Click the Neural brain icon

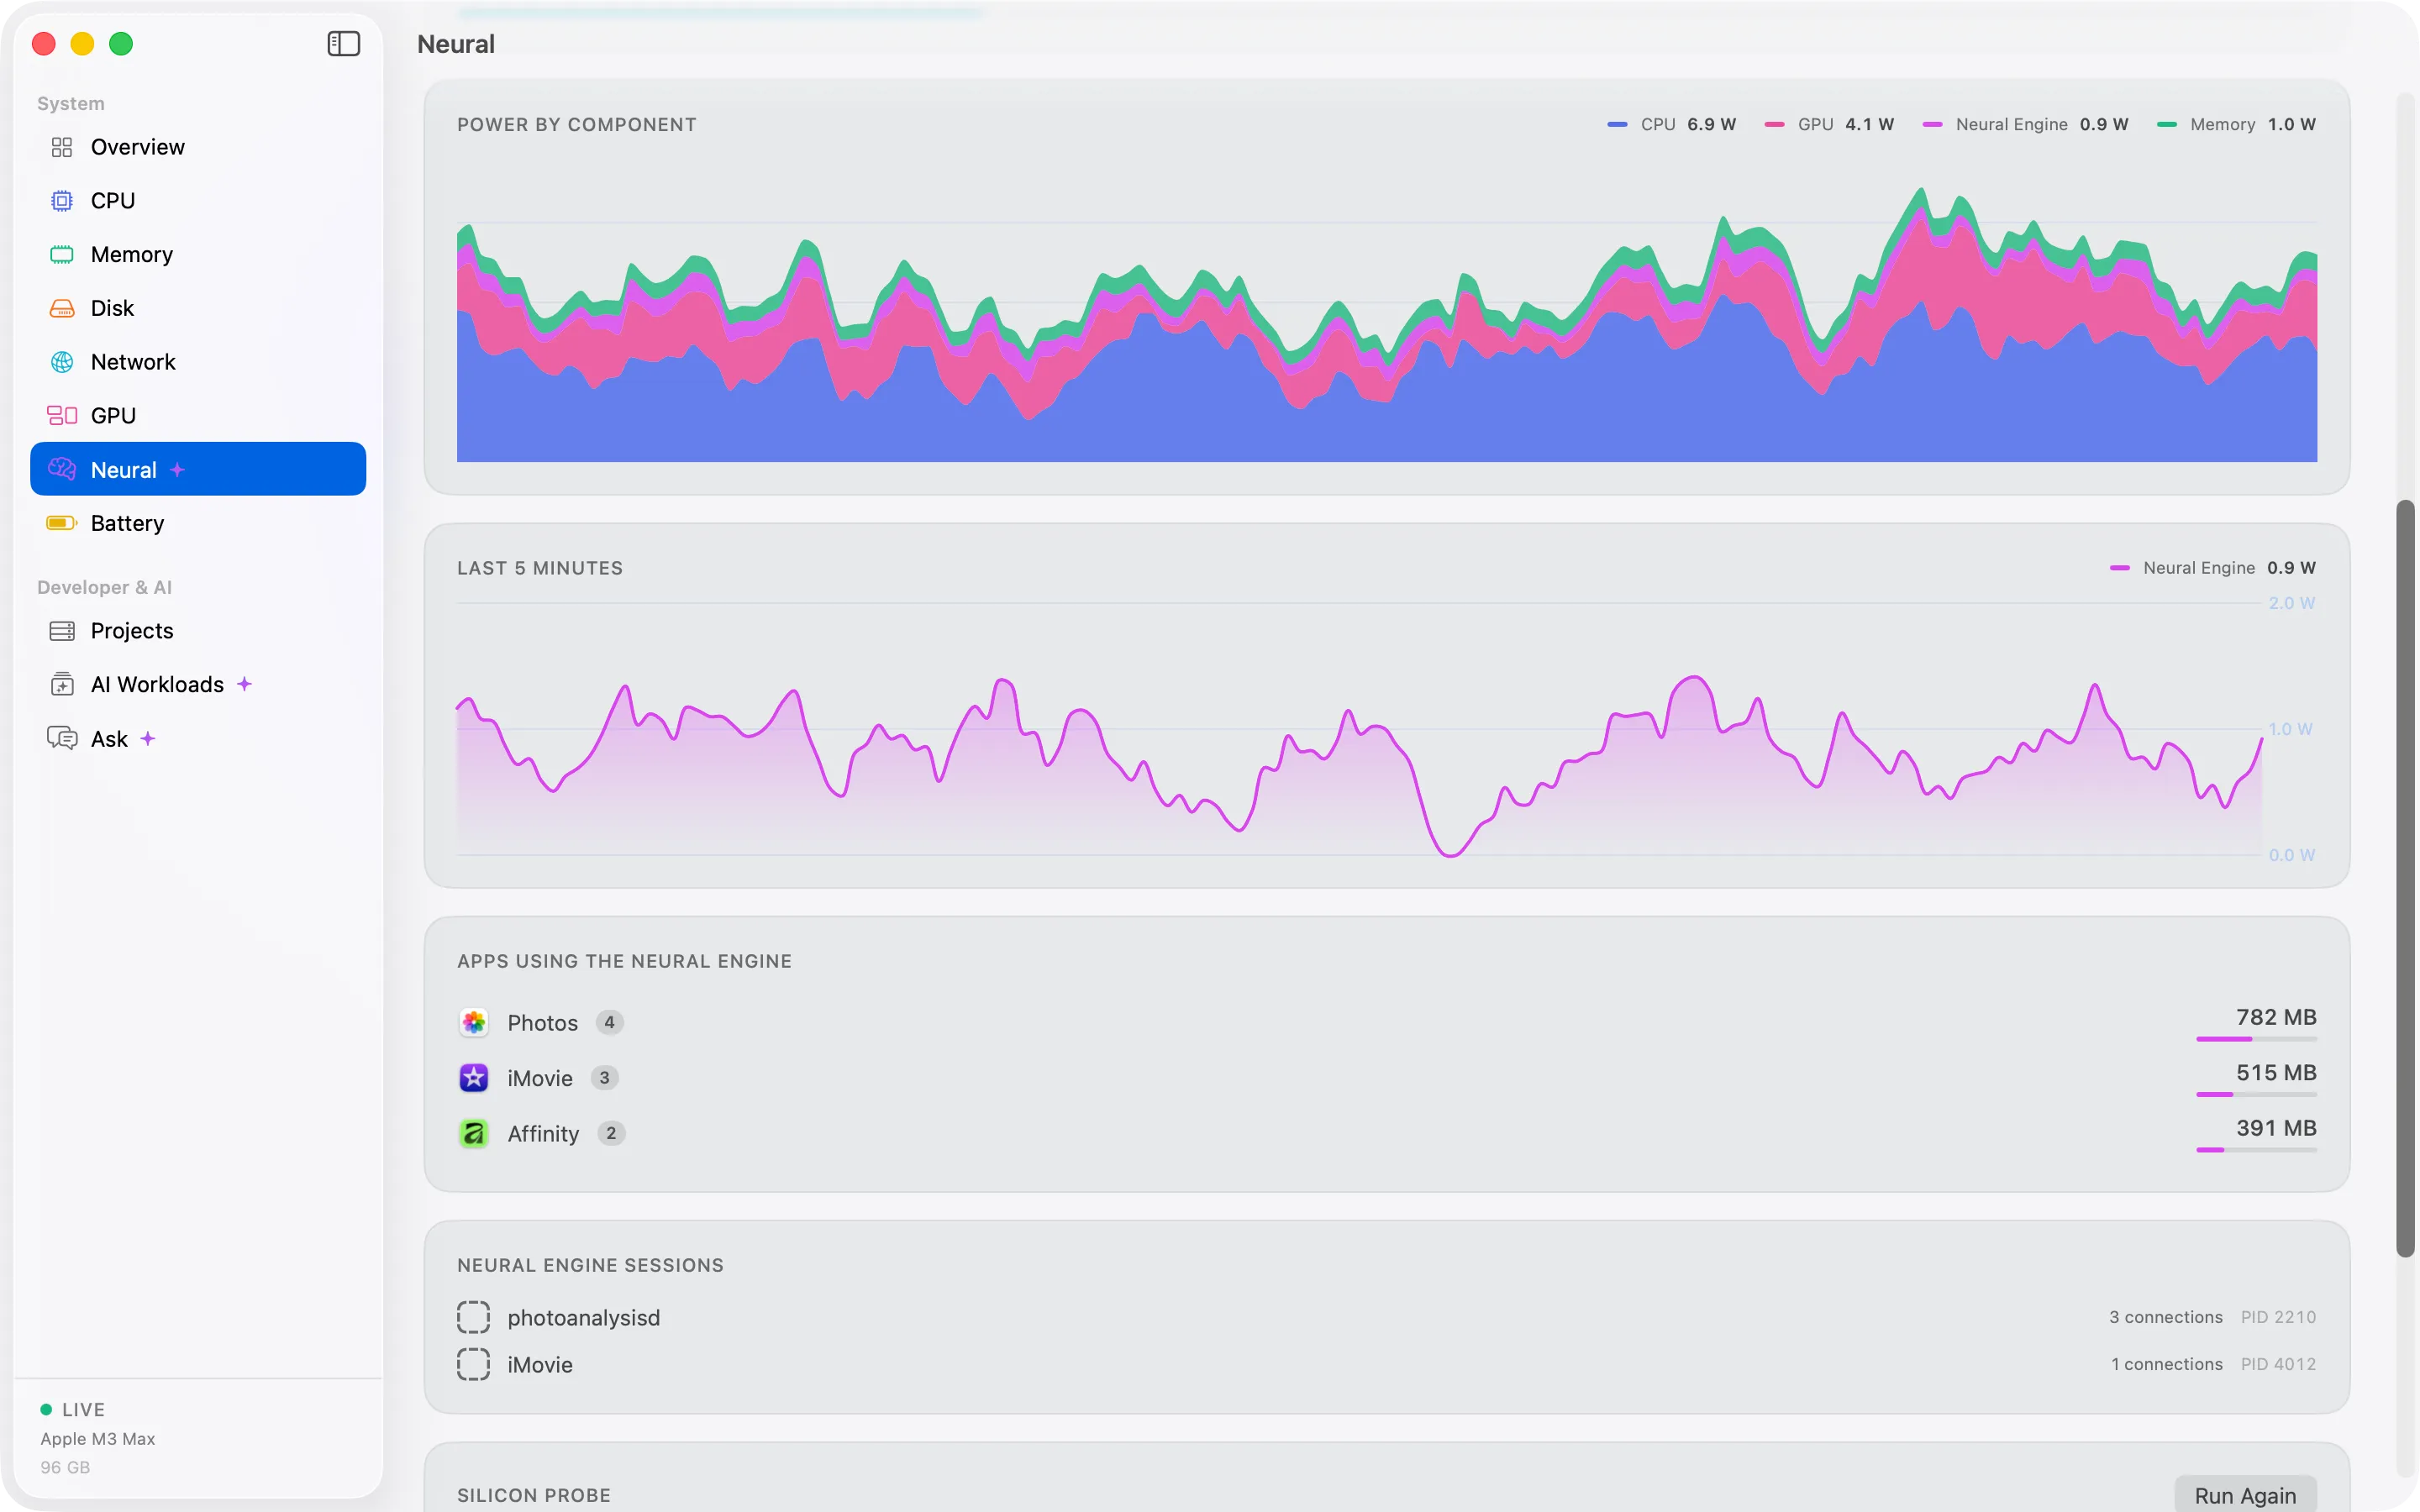point(62,469)
